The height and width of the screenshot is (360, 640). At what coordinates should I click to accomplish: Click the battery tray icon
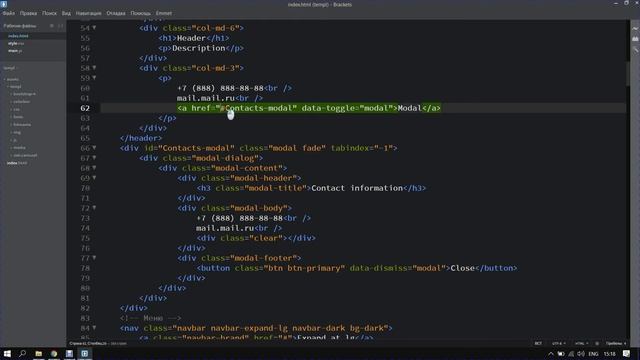(x=561, y=354)
